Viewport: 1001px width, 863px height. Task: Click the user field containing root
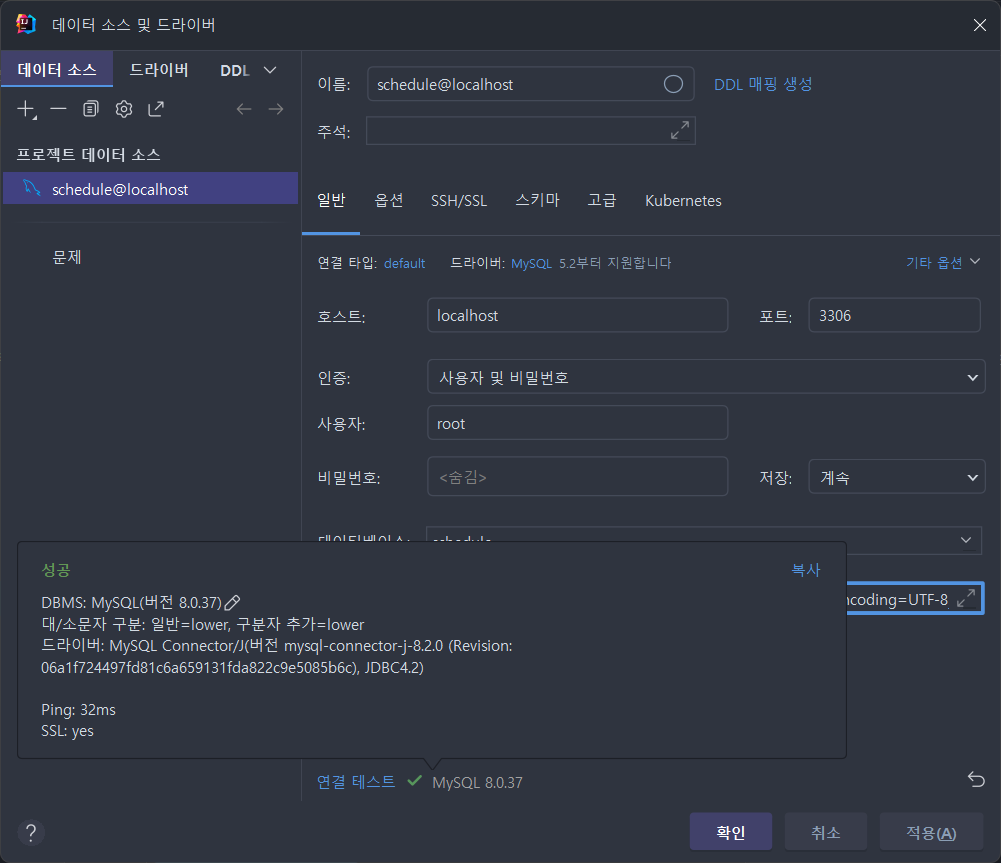(577, 423)
